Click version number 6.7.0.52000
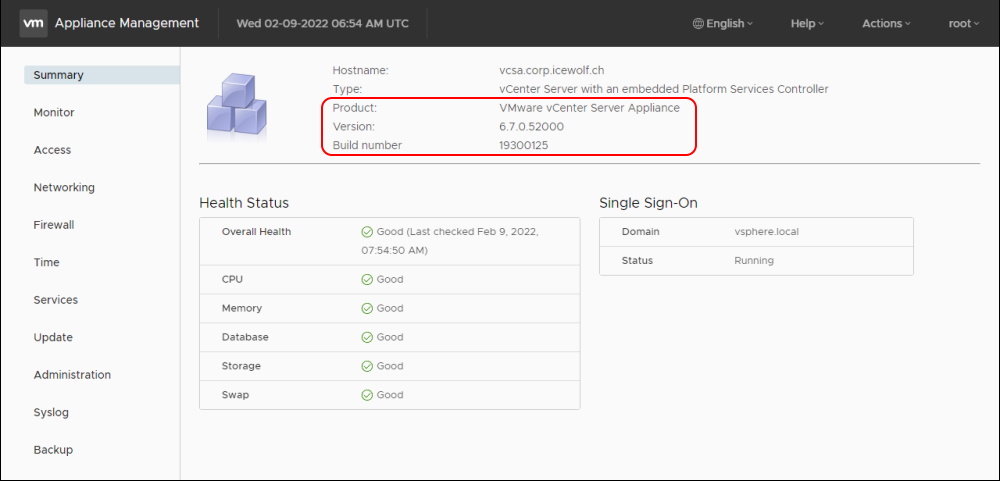This screenshot has height=481, width=1000. click(x=532, y=127)
